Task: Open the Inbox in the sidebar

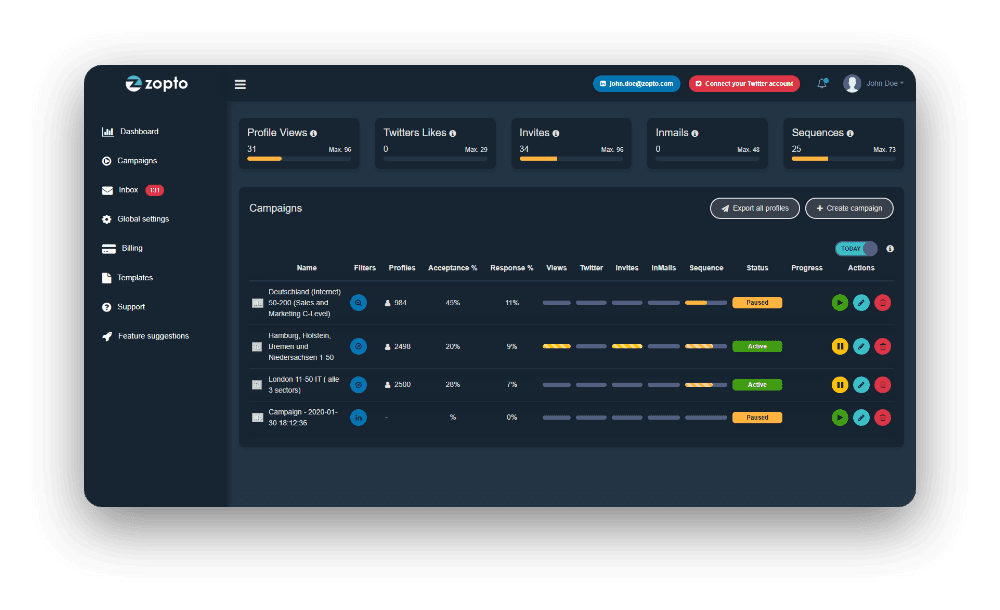Action: (133, 190)
